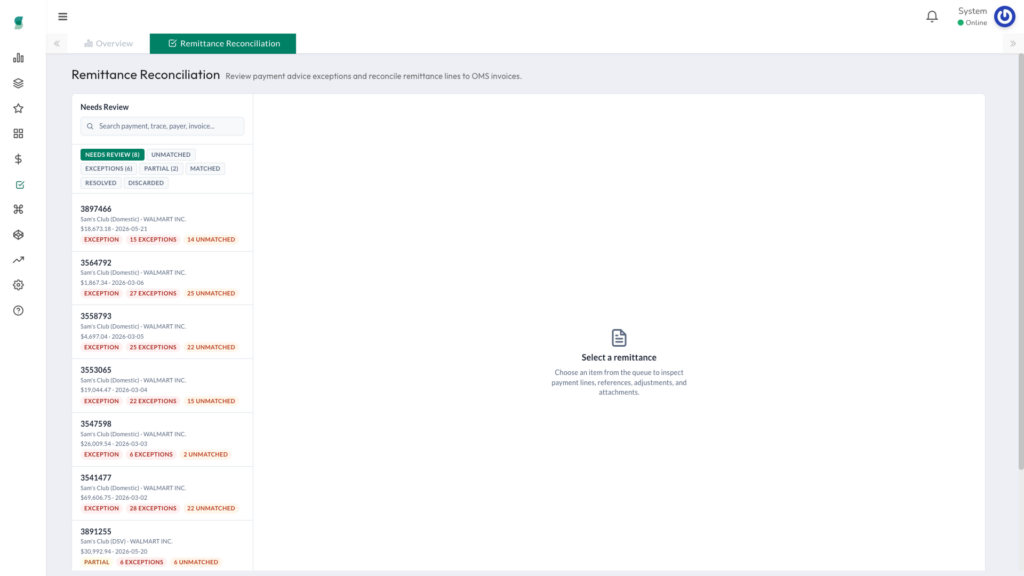
Task: Click the search magnifier icon
Action: click(x=90, y=126)
